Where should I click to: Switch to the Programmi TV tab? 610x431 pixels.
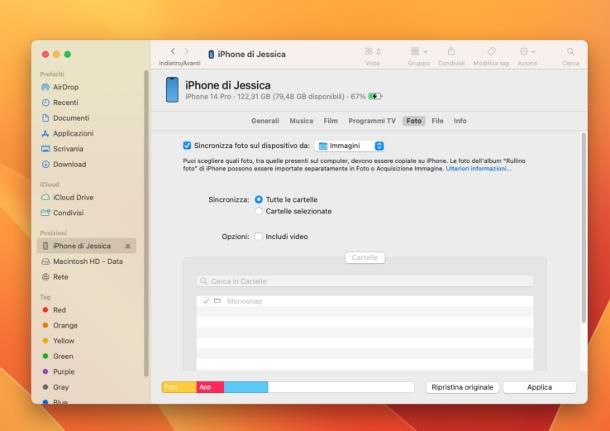tap(372, 121)
